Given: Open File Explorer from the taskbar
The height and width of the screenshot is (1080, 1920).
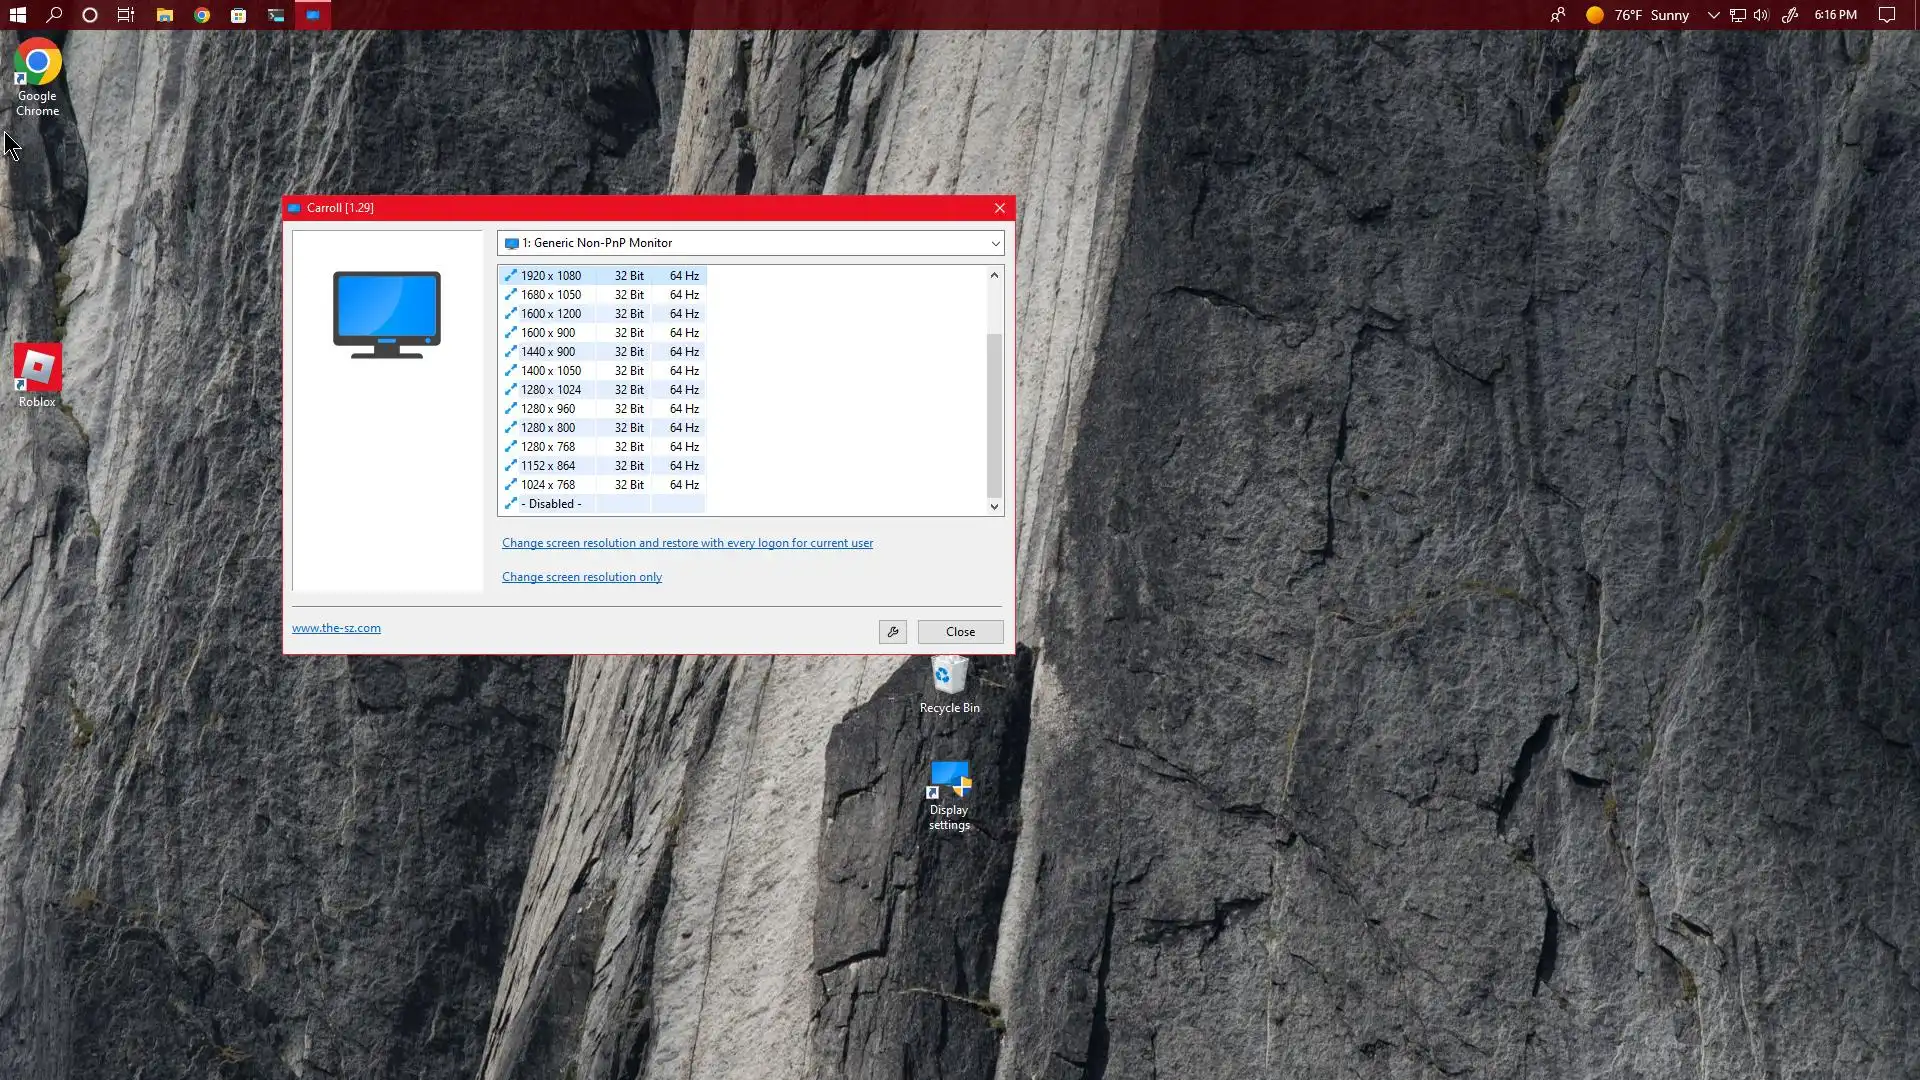Looking at the screenshot, I should (165, 15).
